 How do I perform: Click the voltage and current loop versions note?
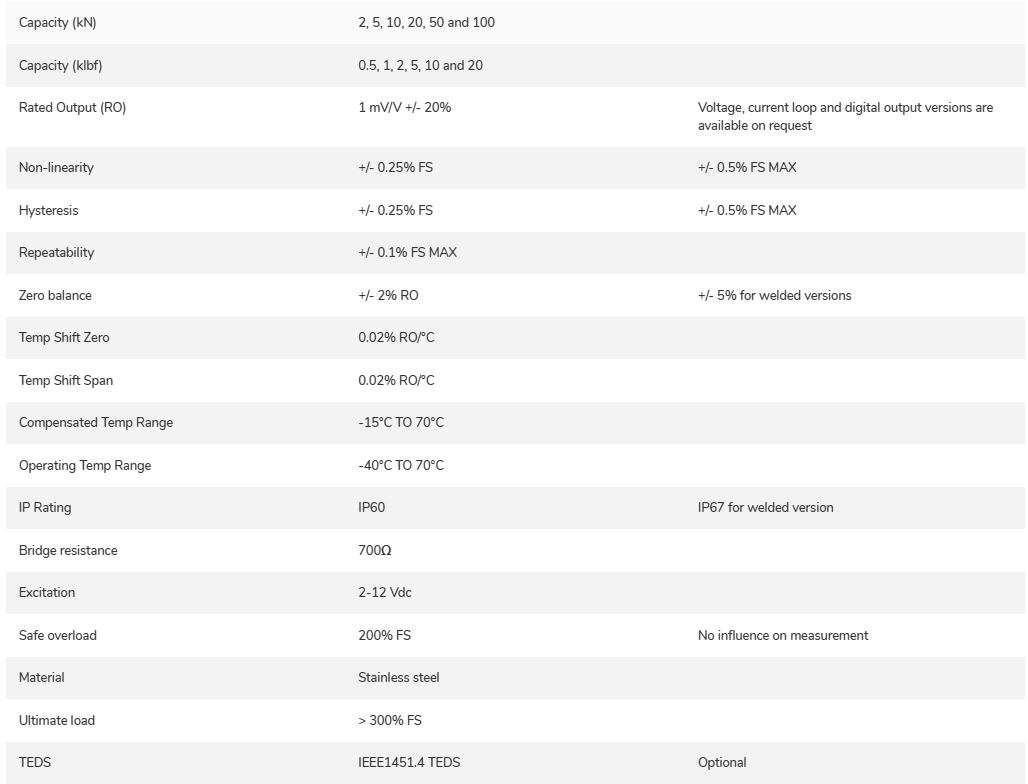point(845,117)
